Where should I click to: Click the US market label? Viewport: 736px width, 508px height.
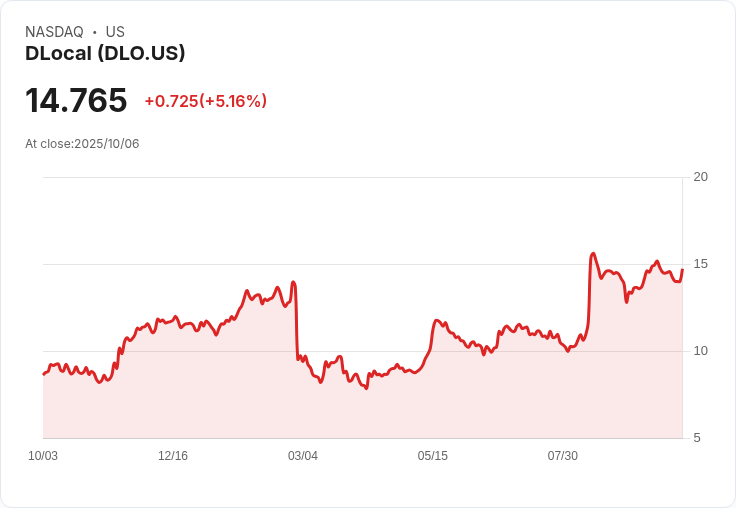(115, 32)
